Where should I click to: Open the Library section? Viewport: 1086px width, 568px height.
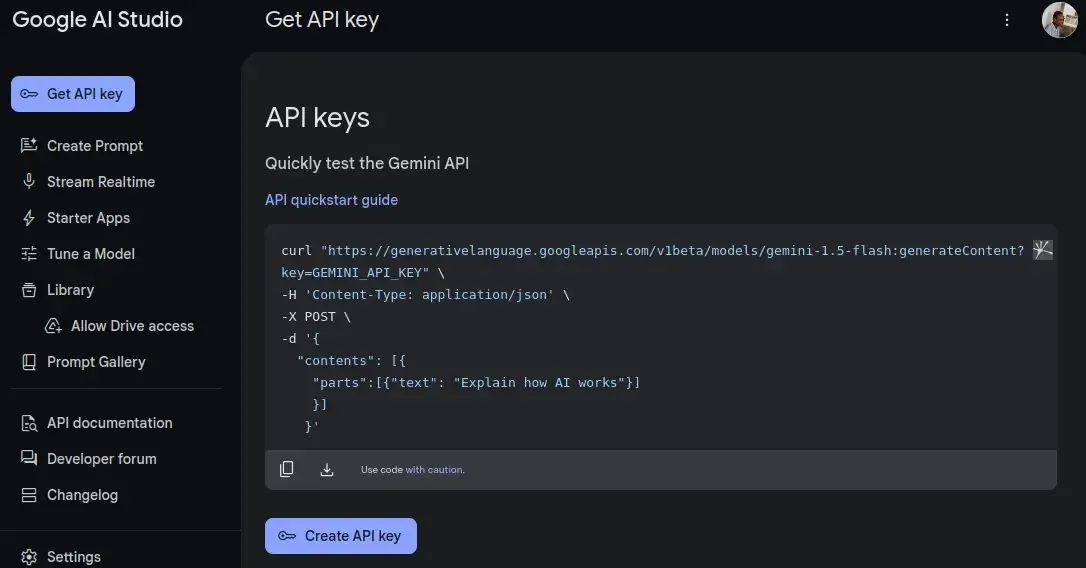coord(70,290)
